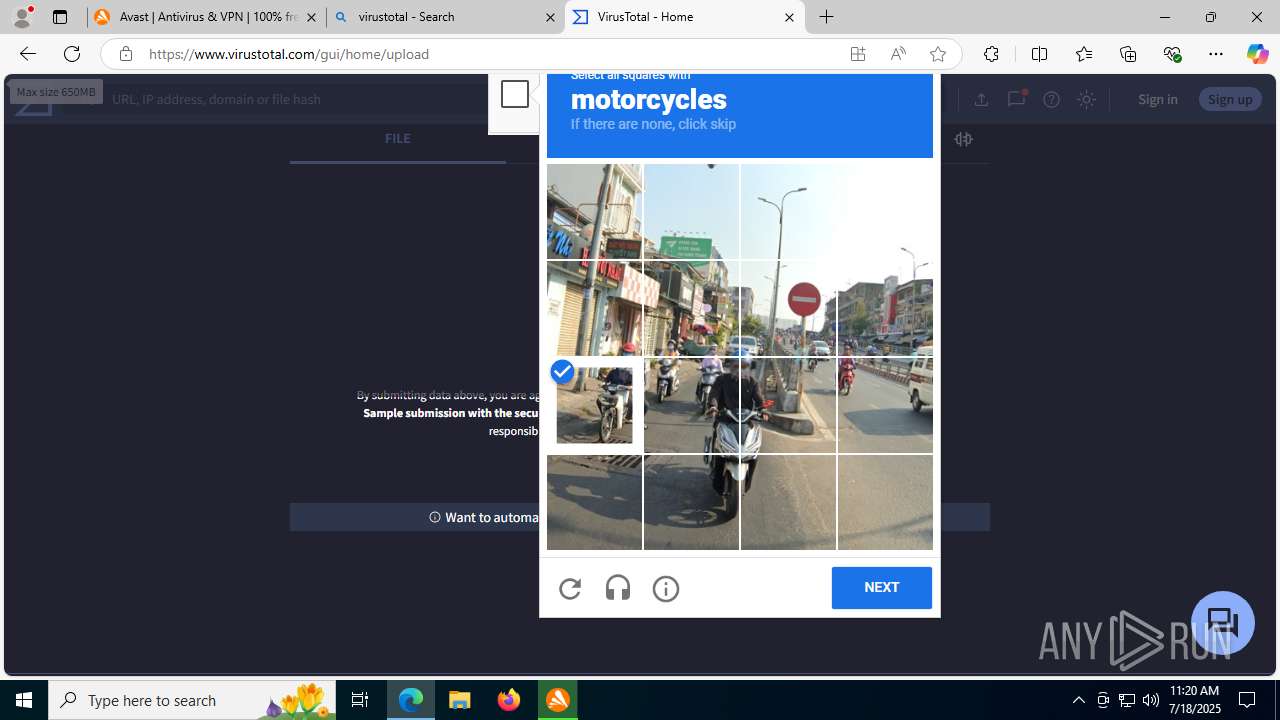The height and width of the screenshot is (720, 1280).
Task: Select captcha tile with the no-entry sign
Action: (788, 308)
